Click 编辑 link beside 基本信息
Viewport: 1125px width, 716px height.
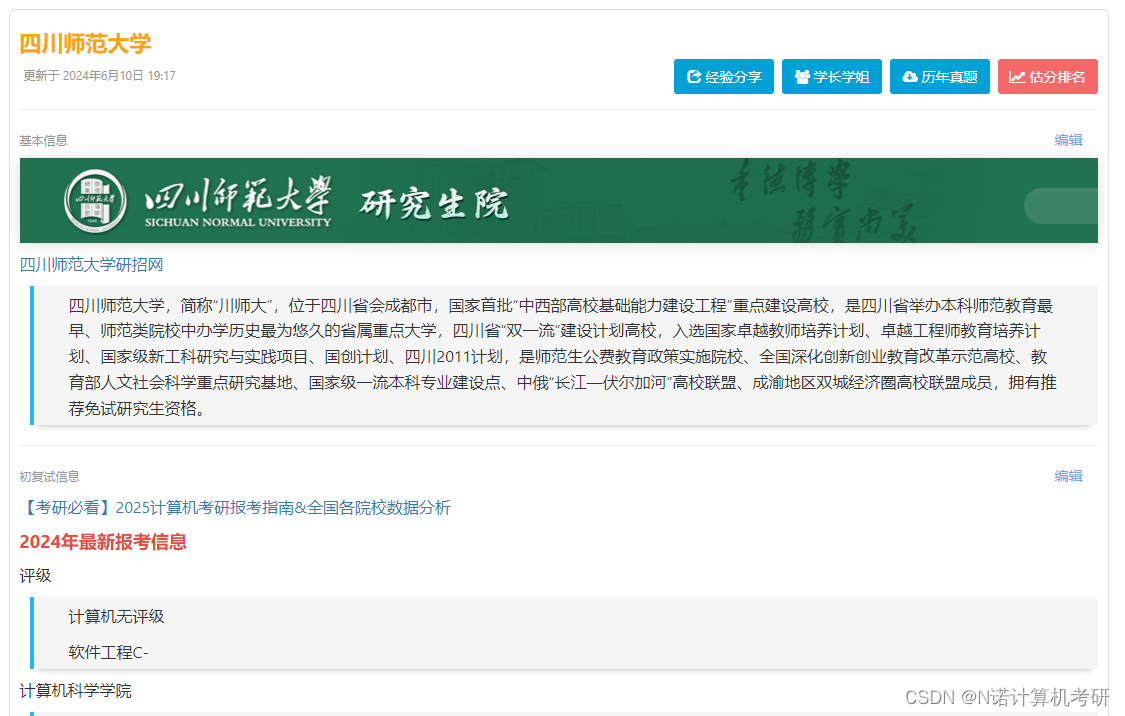pyautogui.click(x=1068, y=140)
